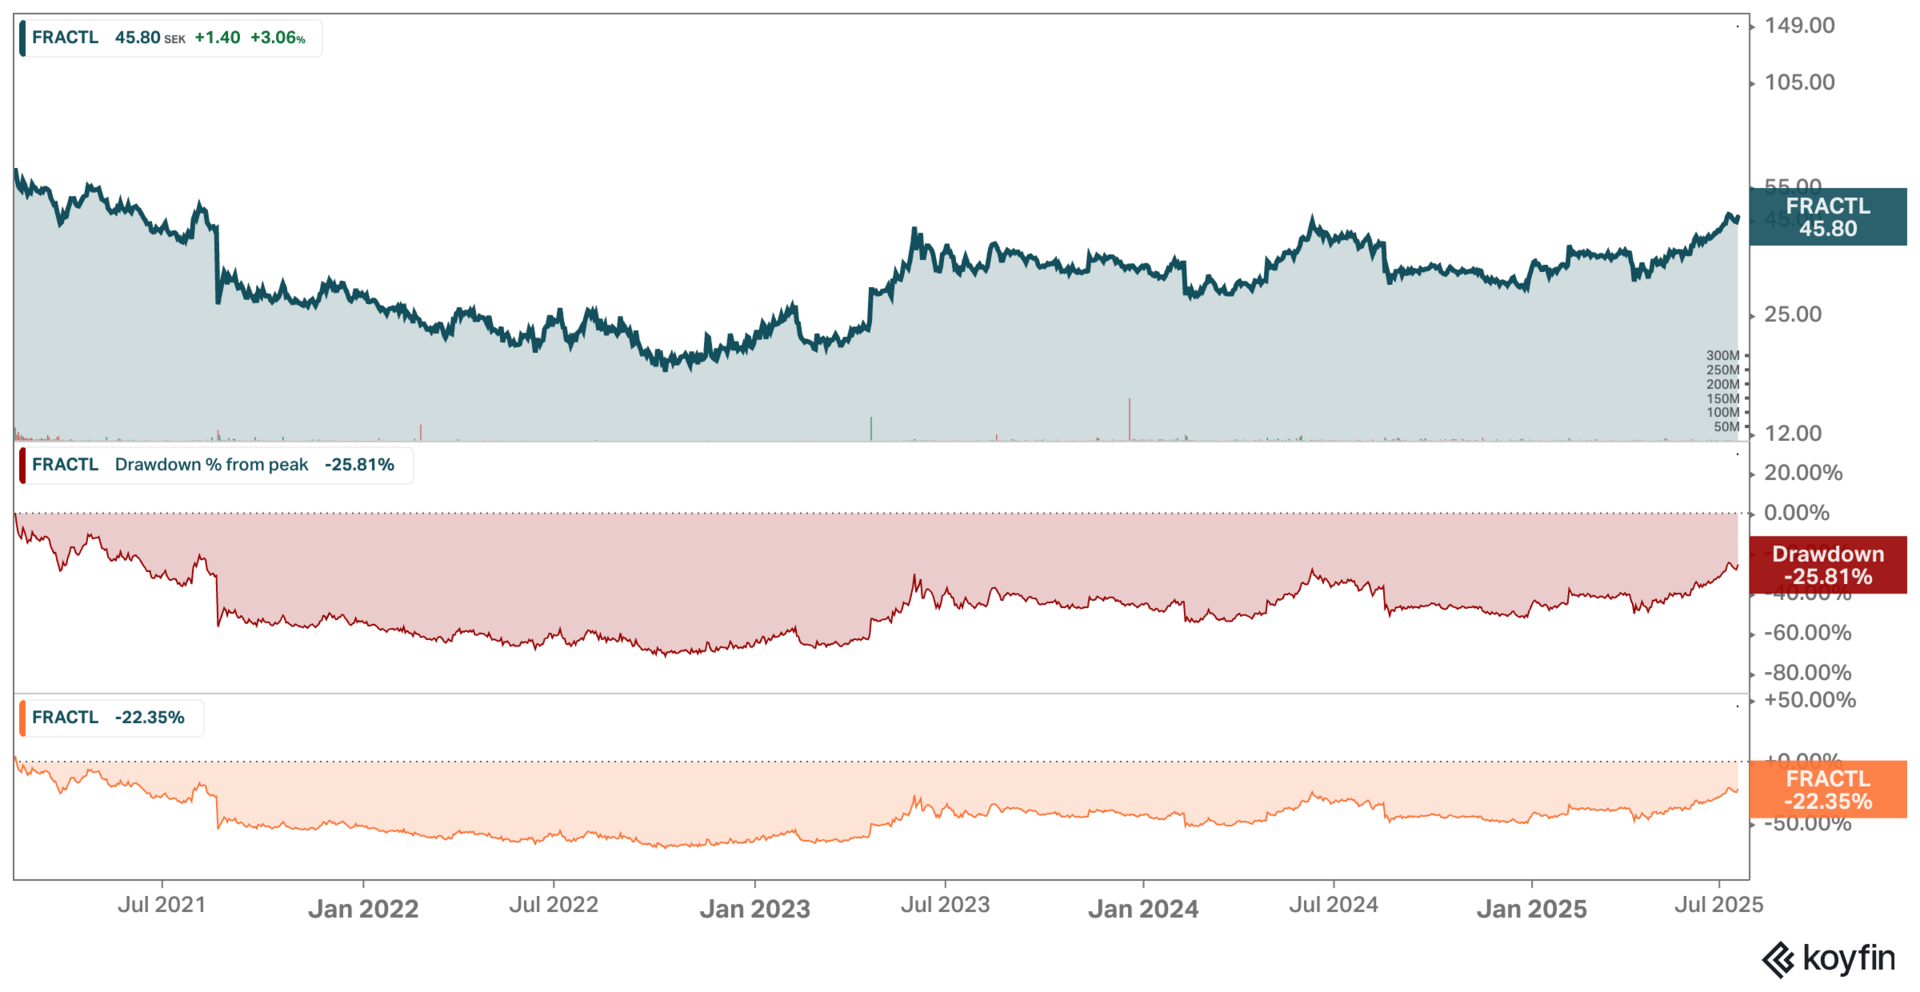Screen dimensions: 1920x992
Task: Click the koyfin logo icon
Action: click(x=1778, y=960)
